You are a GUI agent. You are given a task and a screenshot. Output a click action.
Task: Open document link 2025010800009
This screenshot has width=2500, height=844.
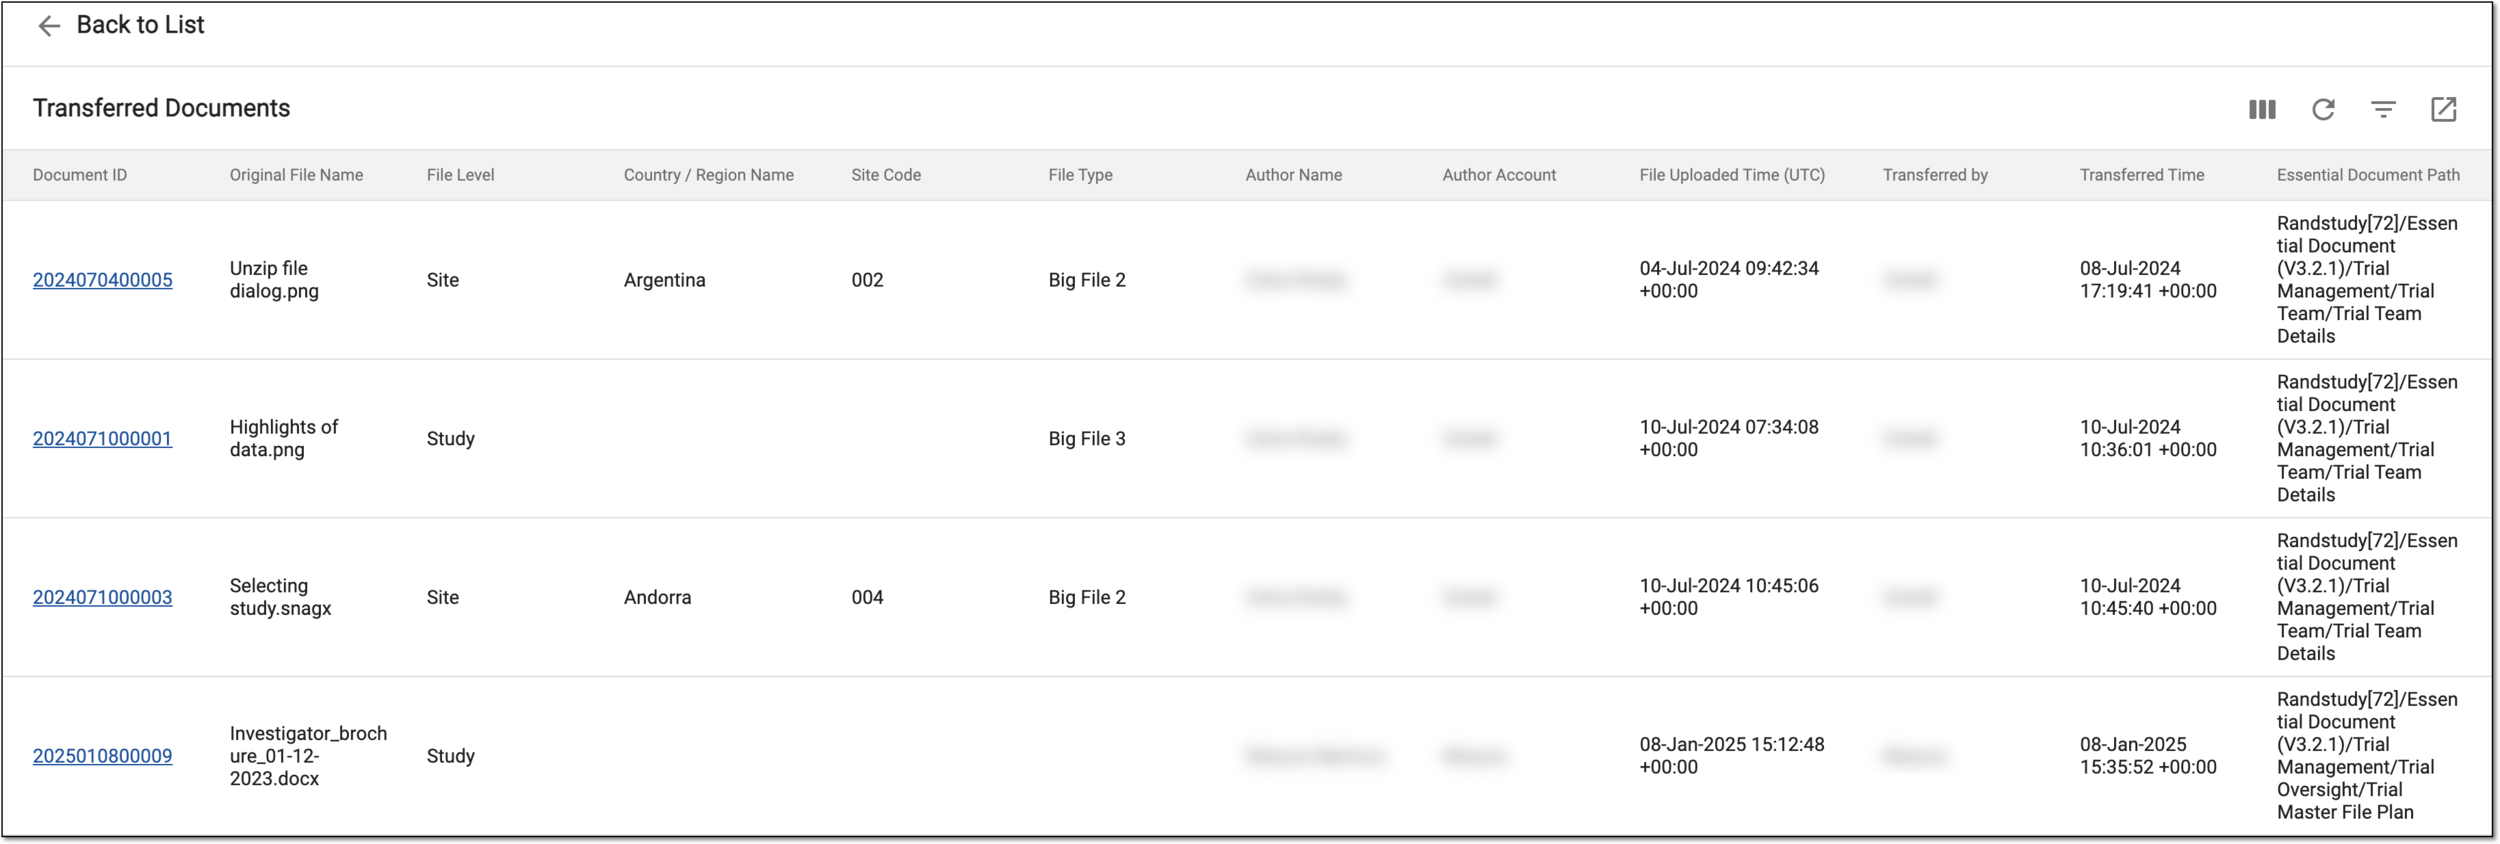(102, 757)
